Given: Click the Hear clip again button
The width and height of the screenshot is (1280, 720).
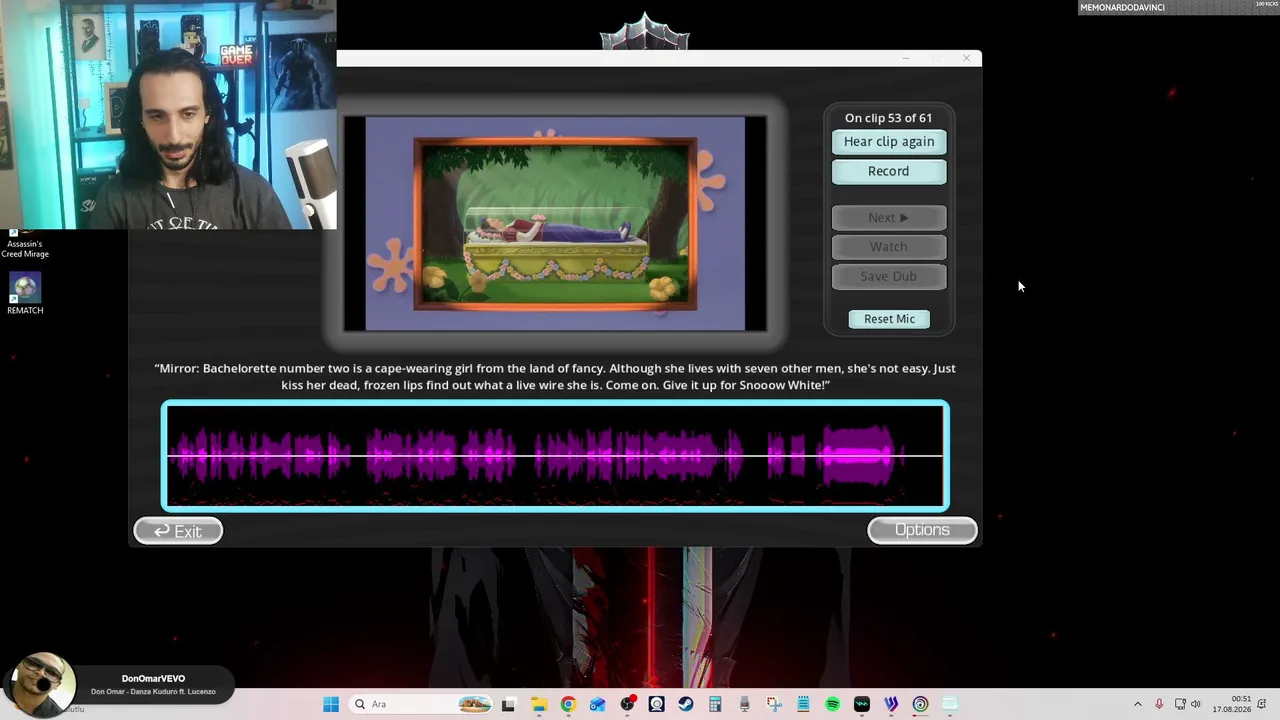Looking at the screenshot, I should [x=889, y=142].
